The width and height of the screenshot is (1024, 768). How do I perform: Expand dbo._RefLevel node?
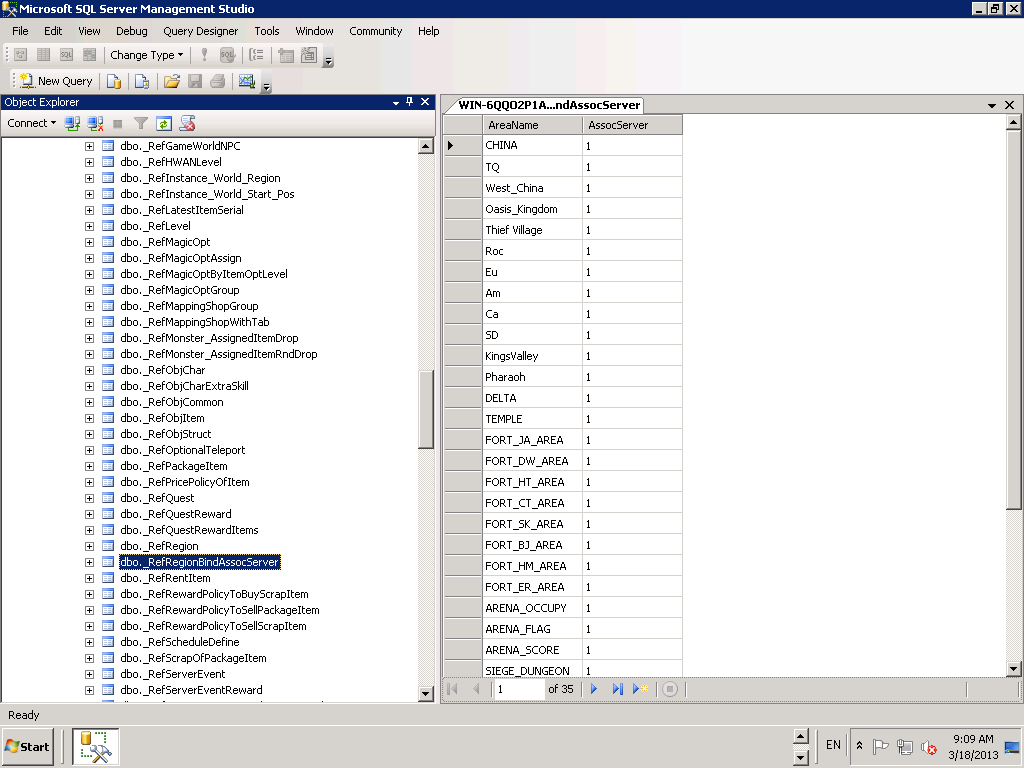click(x=89, y=226)
